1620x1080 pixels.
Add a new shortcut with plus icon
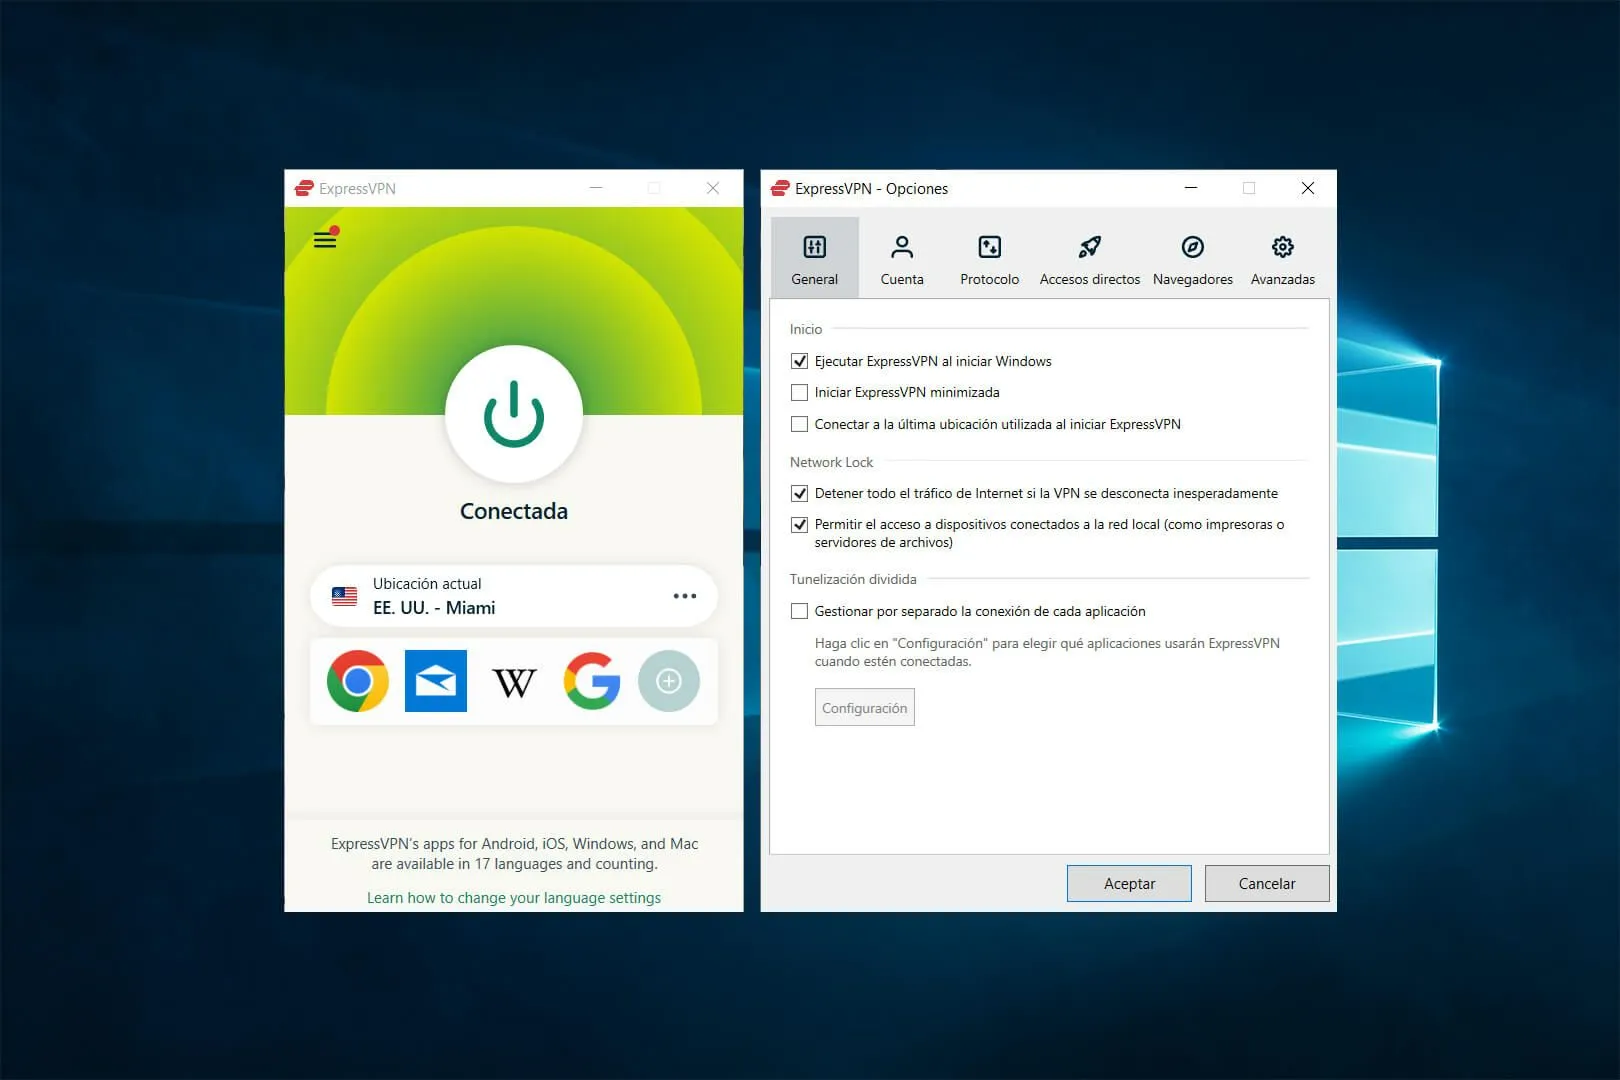669,681
